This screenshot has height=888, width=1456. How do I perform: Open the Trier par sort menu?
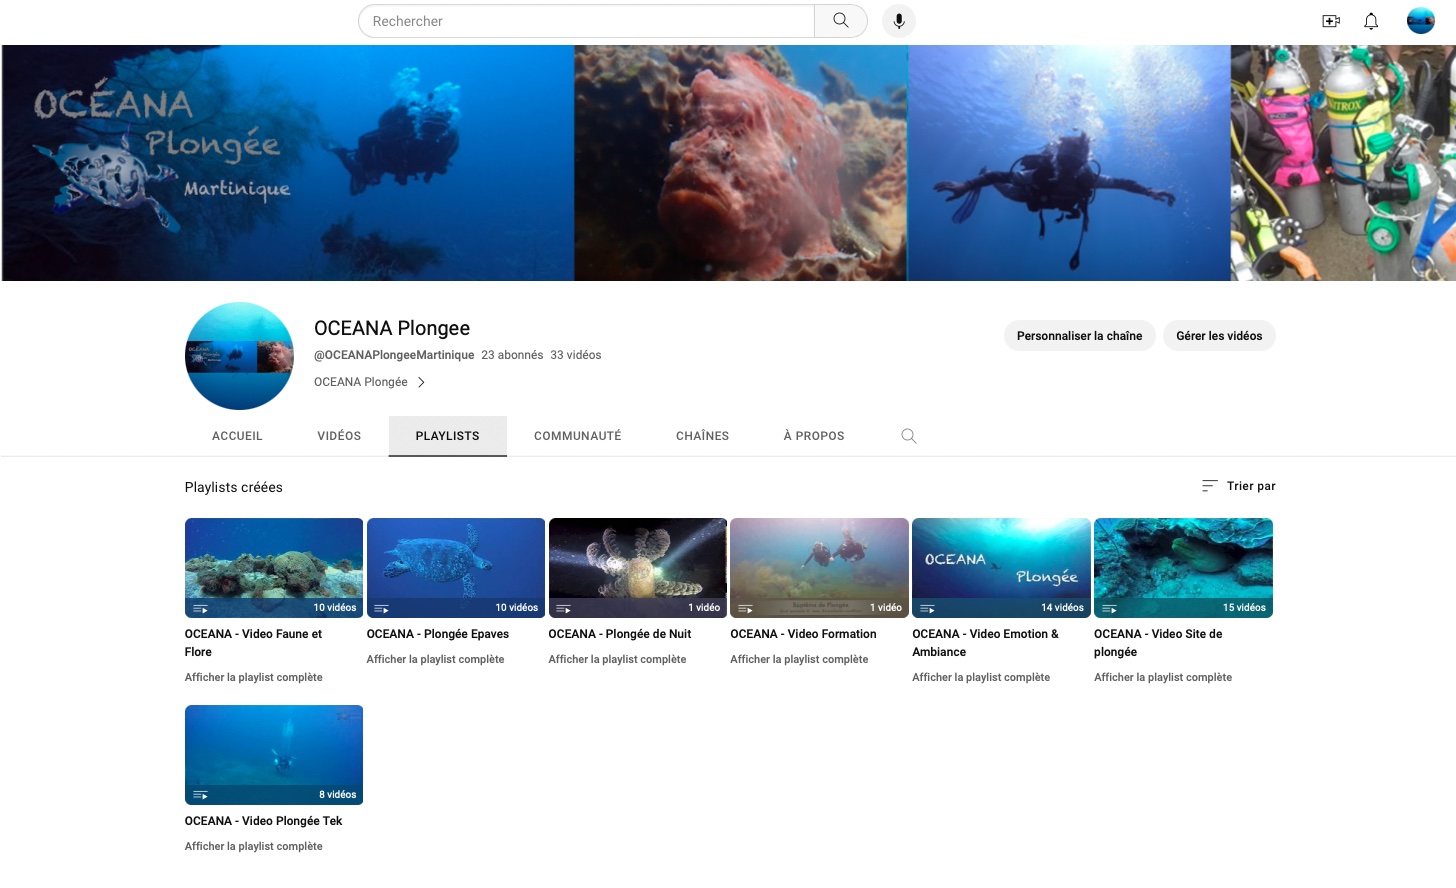[1238, 486]
